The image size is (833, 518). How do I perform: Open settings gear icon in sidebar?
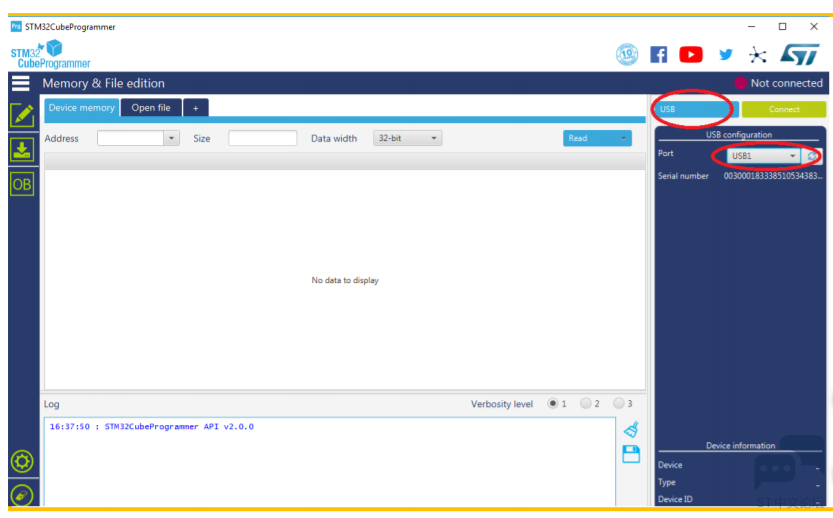point(22,461)
